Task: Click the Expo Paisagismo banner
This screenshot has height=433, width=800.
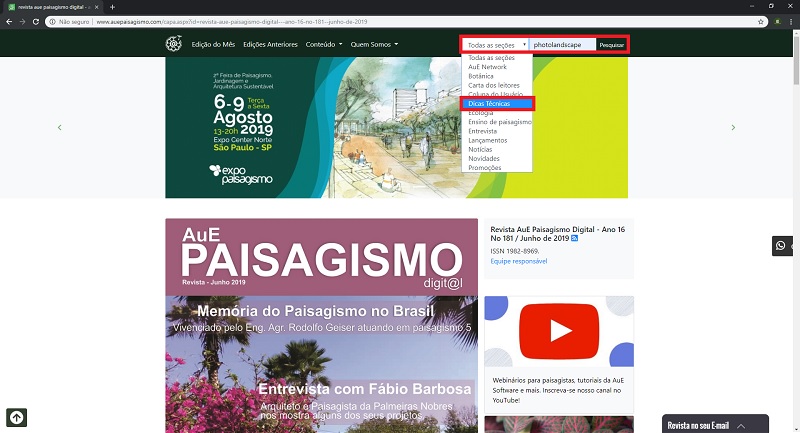Action: (x=396, y=128)
